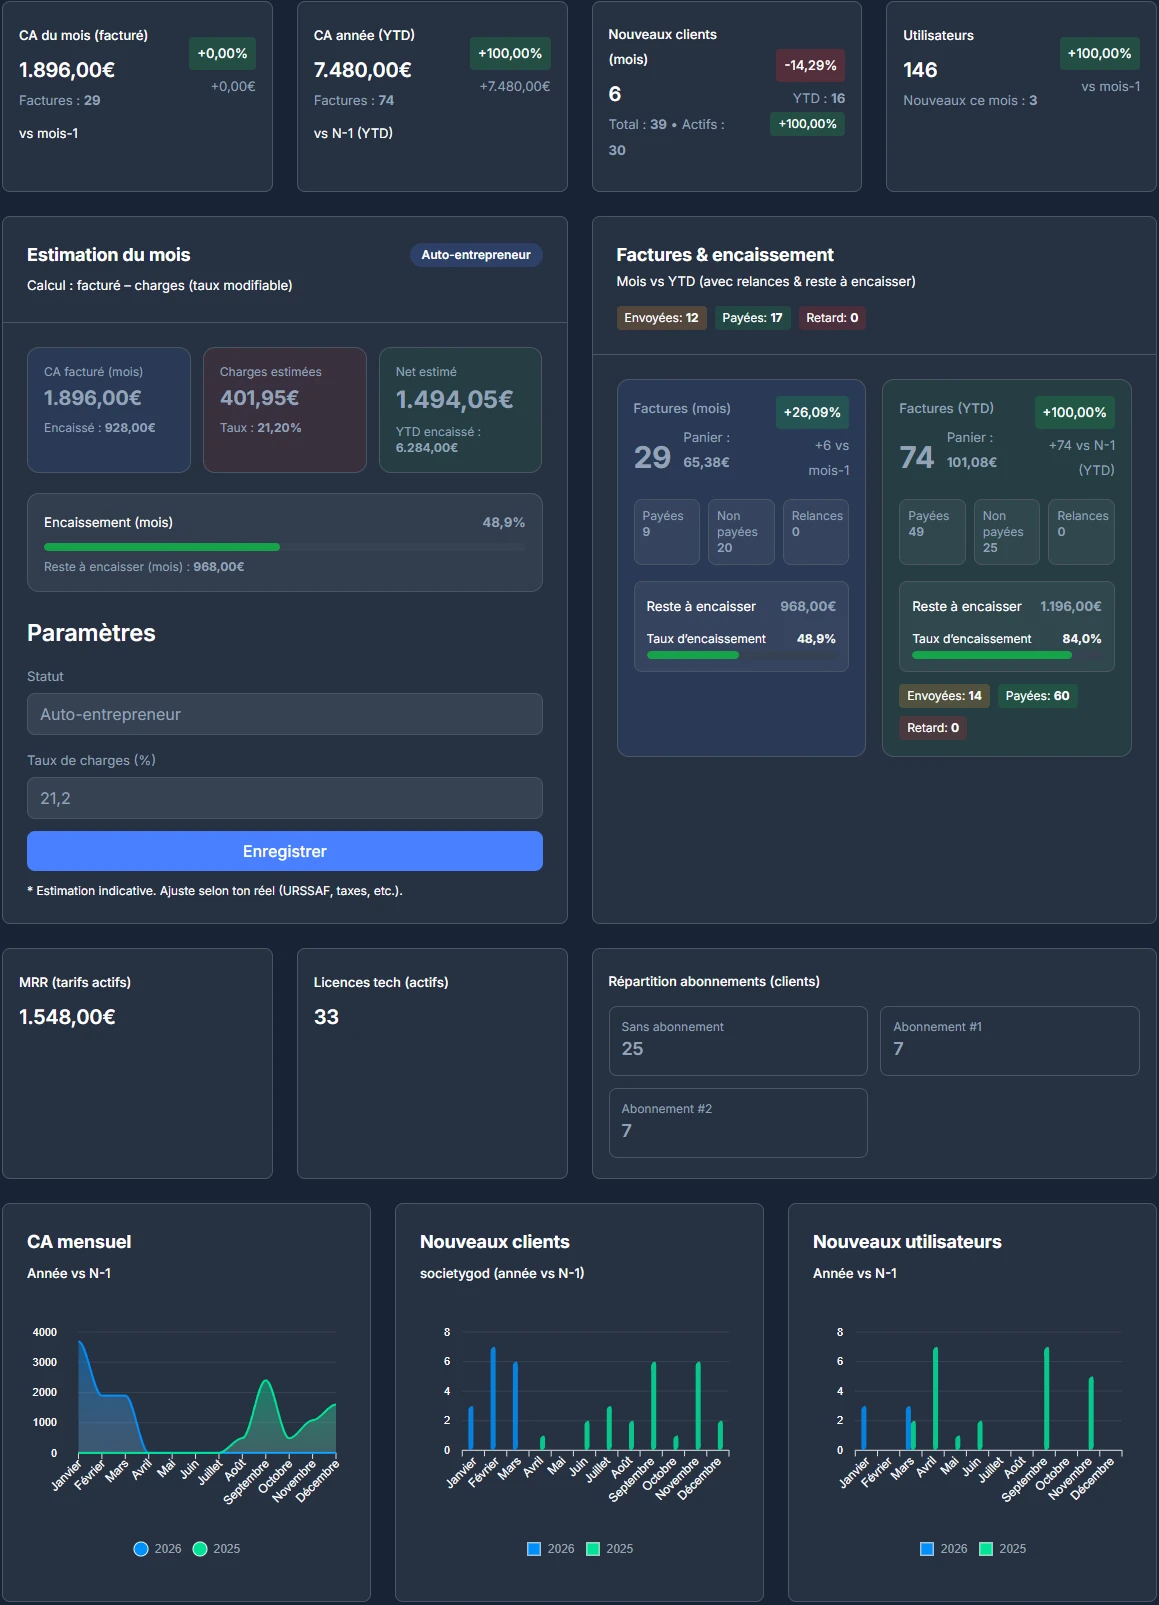Click the Non payées 20 tile

(x=740, y=532)
